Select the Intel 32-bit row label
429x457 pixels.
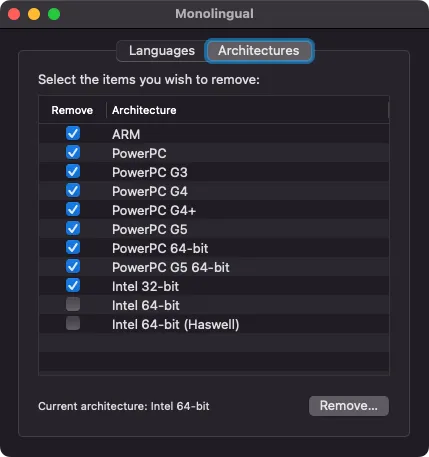pos(145,286)
